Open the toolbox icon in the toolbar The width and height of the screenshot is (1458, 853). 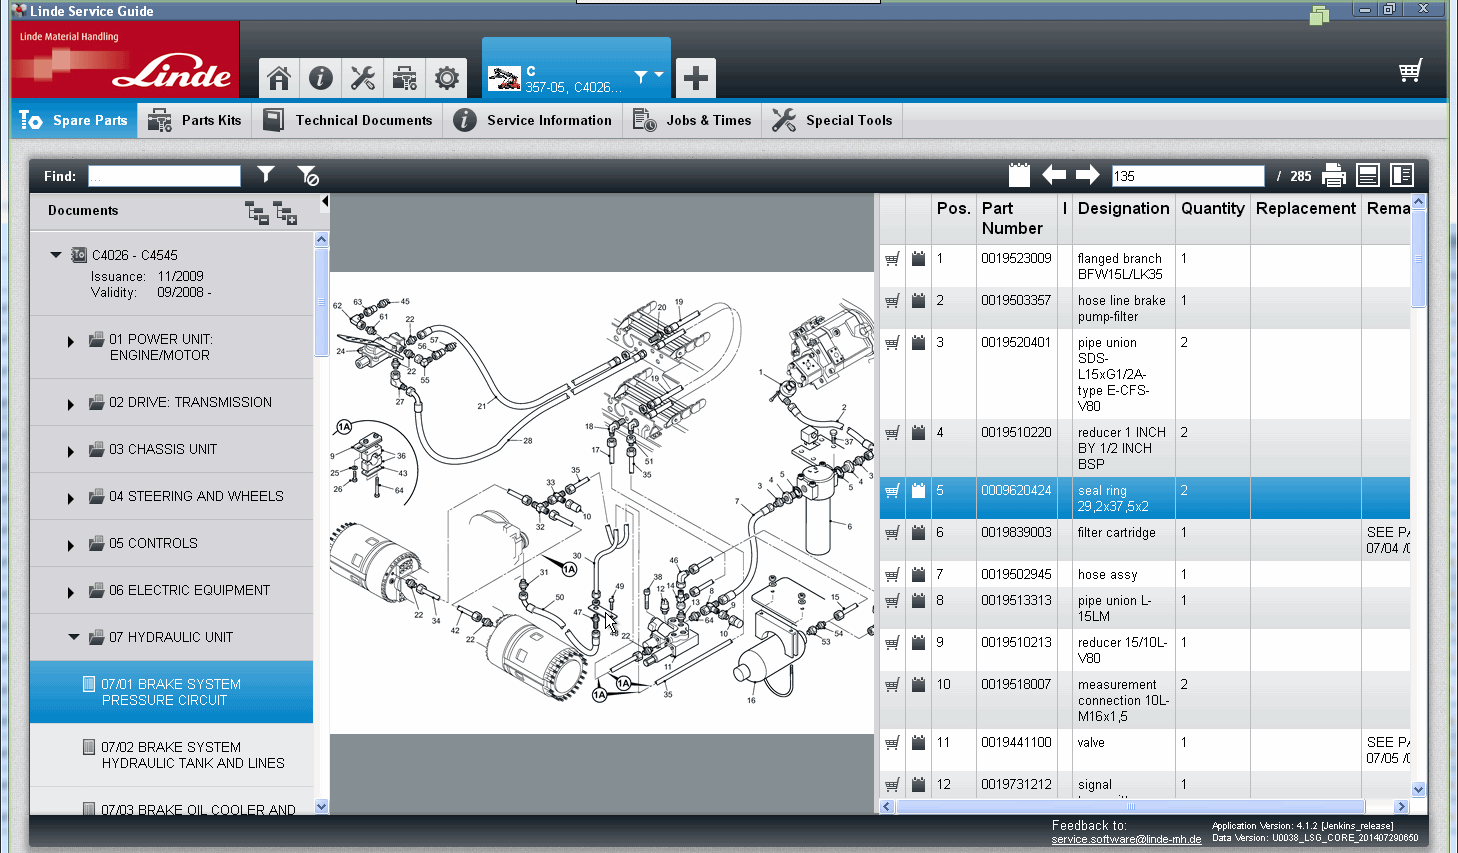(x=404, y=77)
